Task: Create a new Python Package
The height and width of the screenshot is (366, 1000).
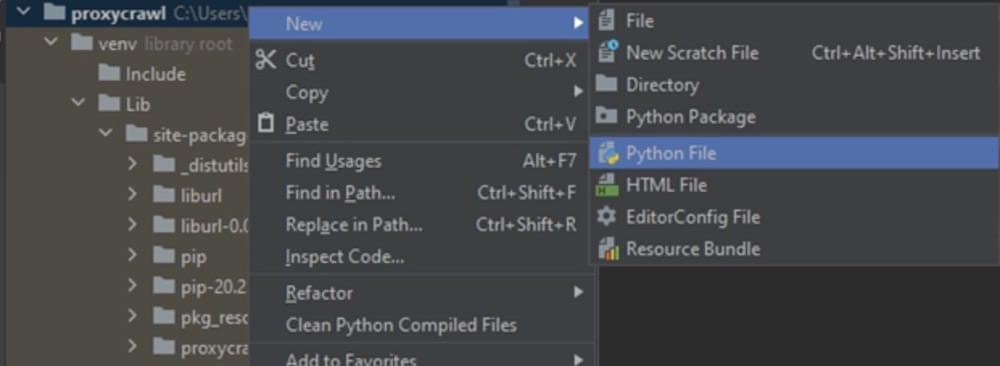Action: [x=794, y=117]
